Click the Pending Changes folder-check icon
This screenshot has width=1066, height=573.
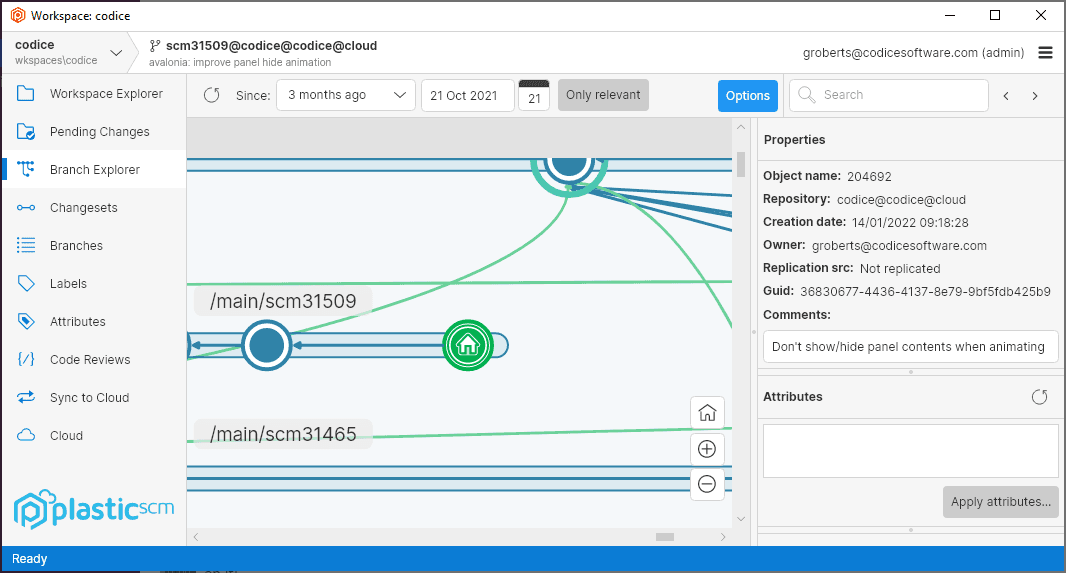tap(26, 131)
